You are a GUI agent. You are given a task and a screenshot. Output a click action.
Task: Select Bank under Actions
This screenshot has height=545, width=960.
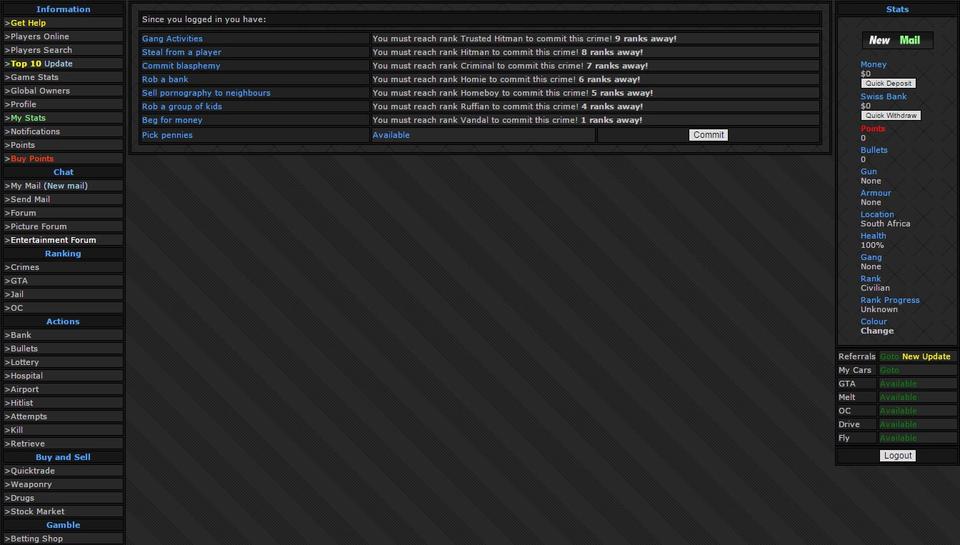[21, 336]
